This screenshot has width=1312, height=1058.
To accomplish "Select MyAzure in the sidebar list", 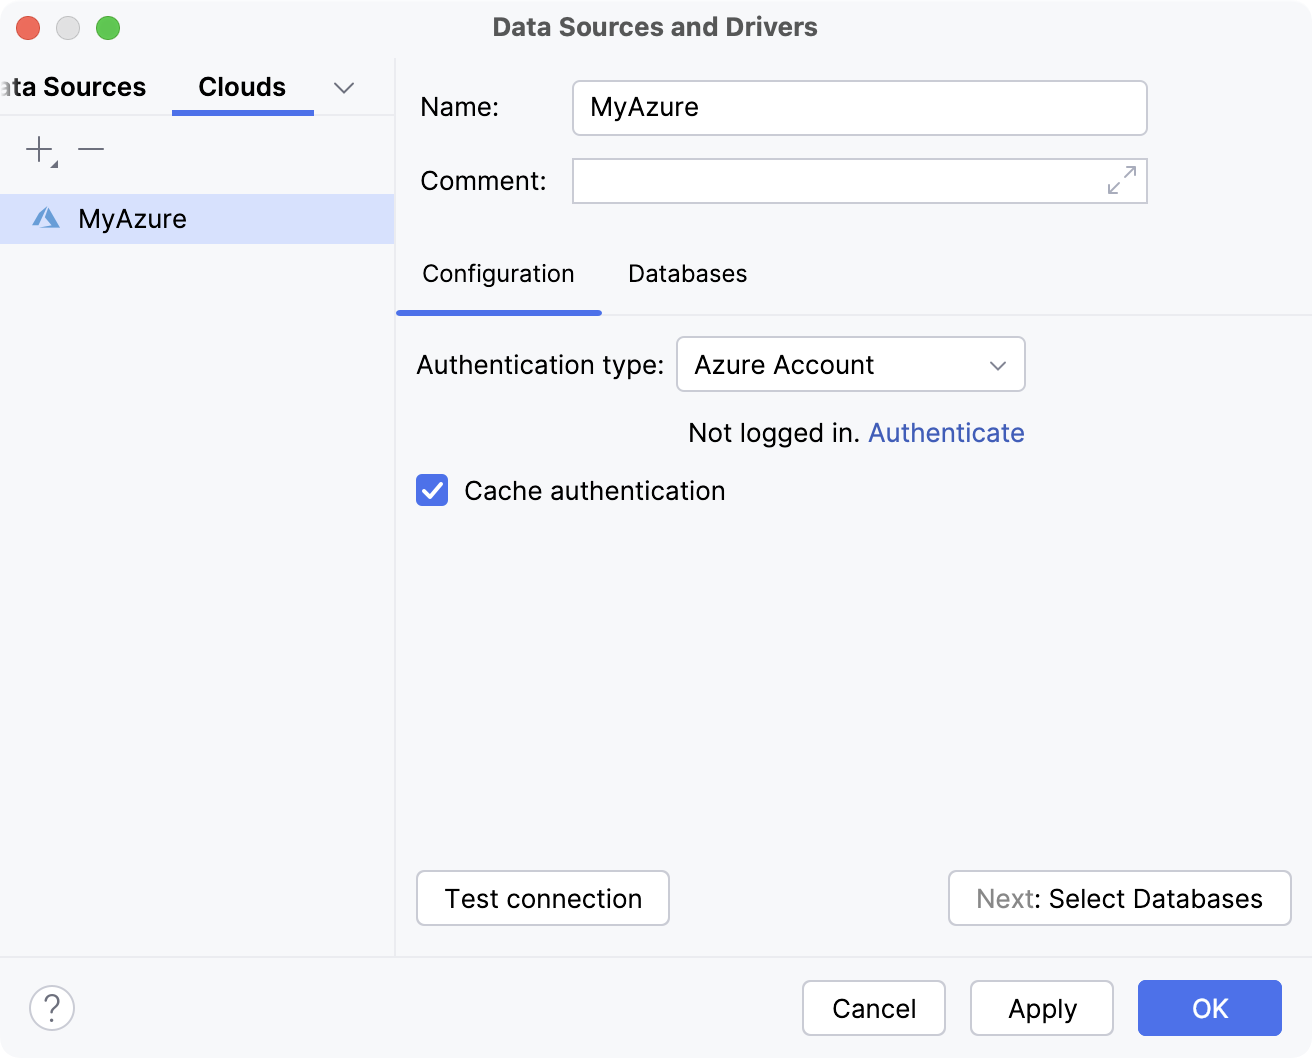I will coord(133,218).
